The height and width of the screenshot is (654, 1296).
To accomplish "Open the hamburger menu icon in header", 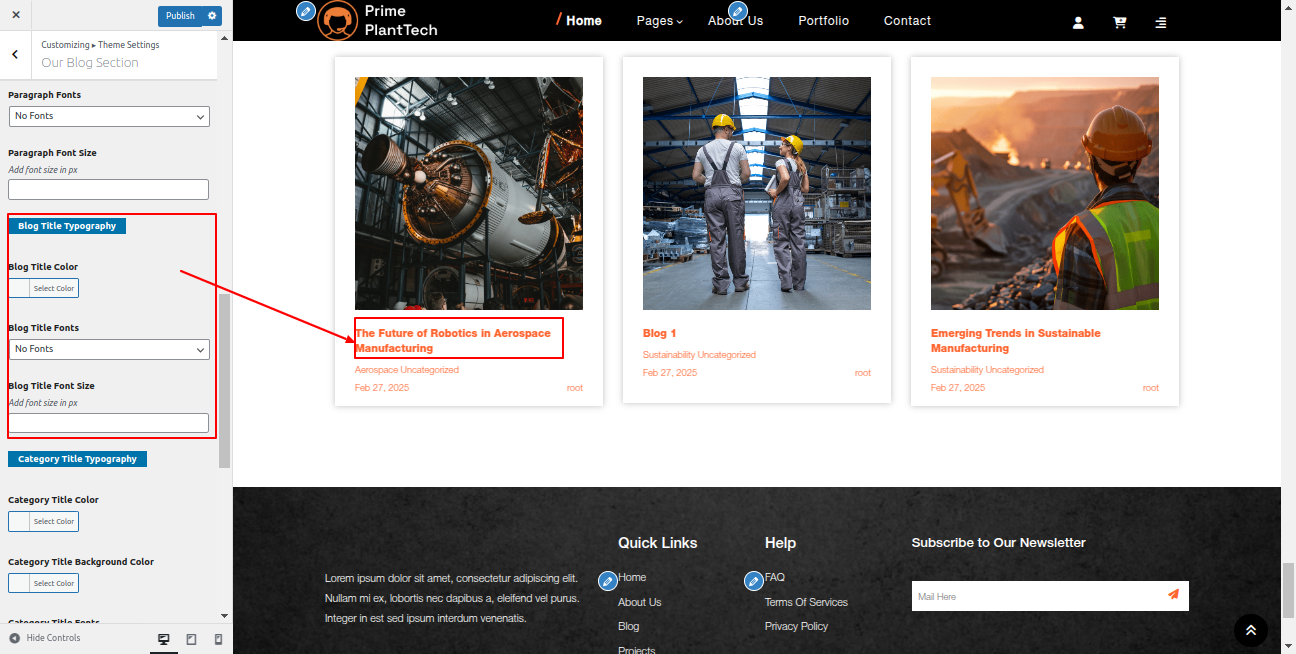I will (x=1160, y=23).
